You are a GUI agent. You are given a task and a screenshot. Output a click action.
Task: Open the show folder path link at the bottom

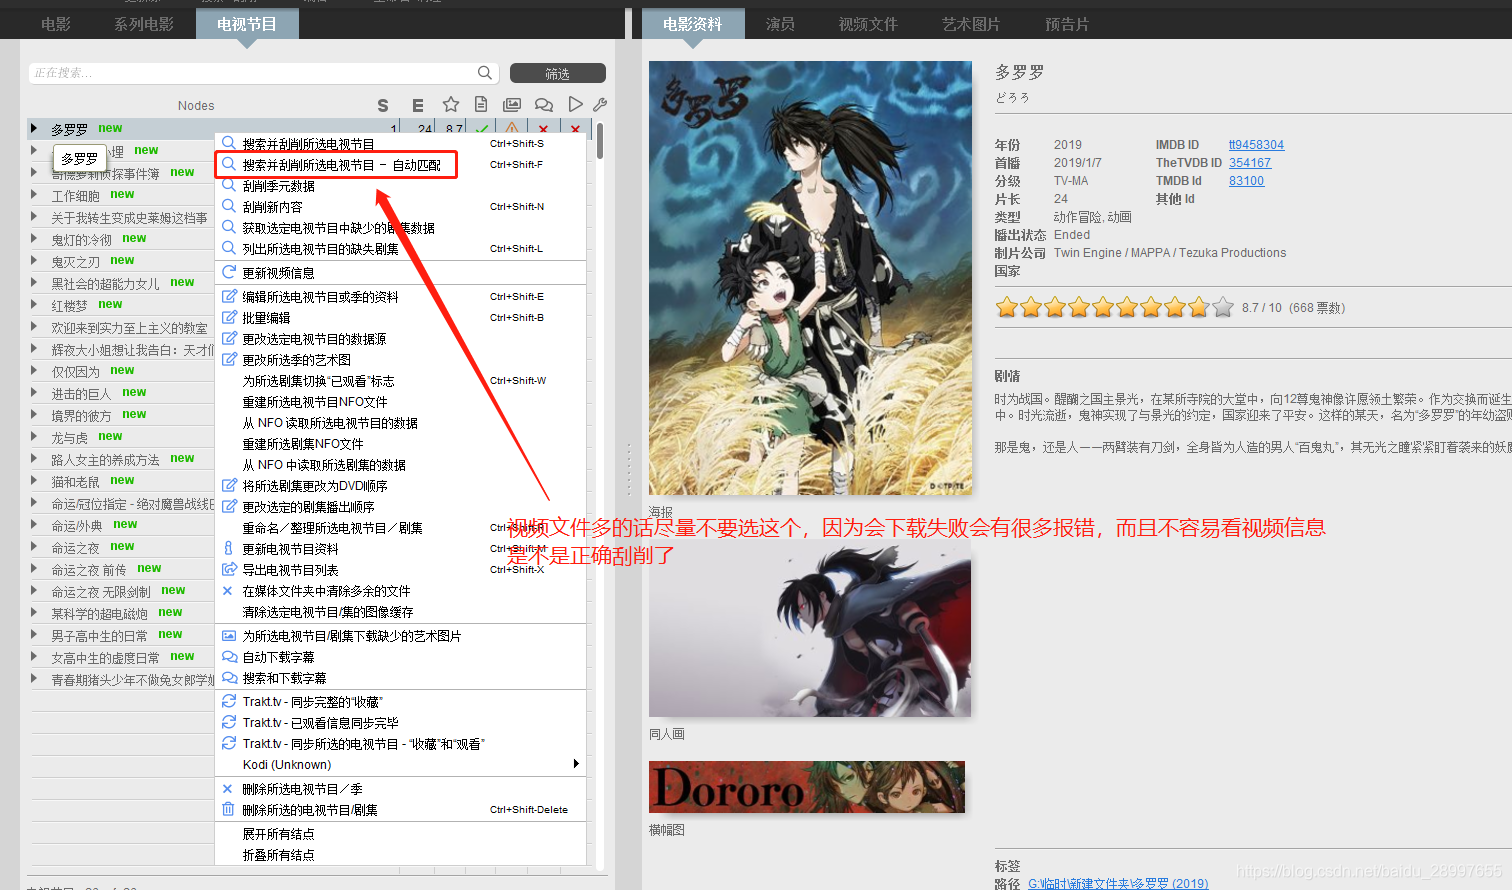point(1118,884)
